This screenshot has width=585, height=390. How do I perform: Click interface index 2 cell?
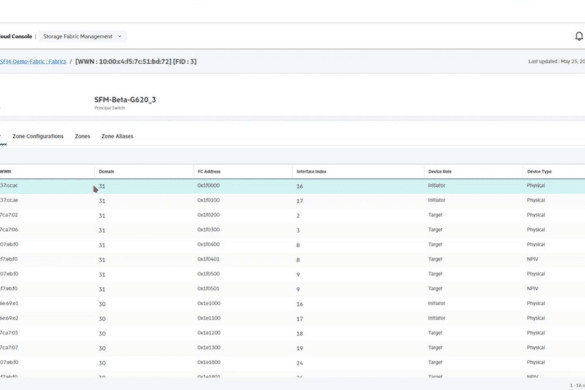tap(298, 216)
